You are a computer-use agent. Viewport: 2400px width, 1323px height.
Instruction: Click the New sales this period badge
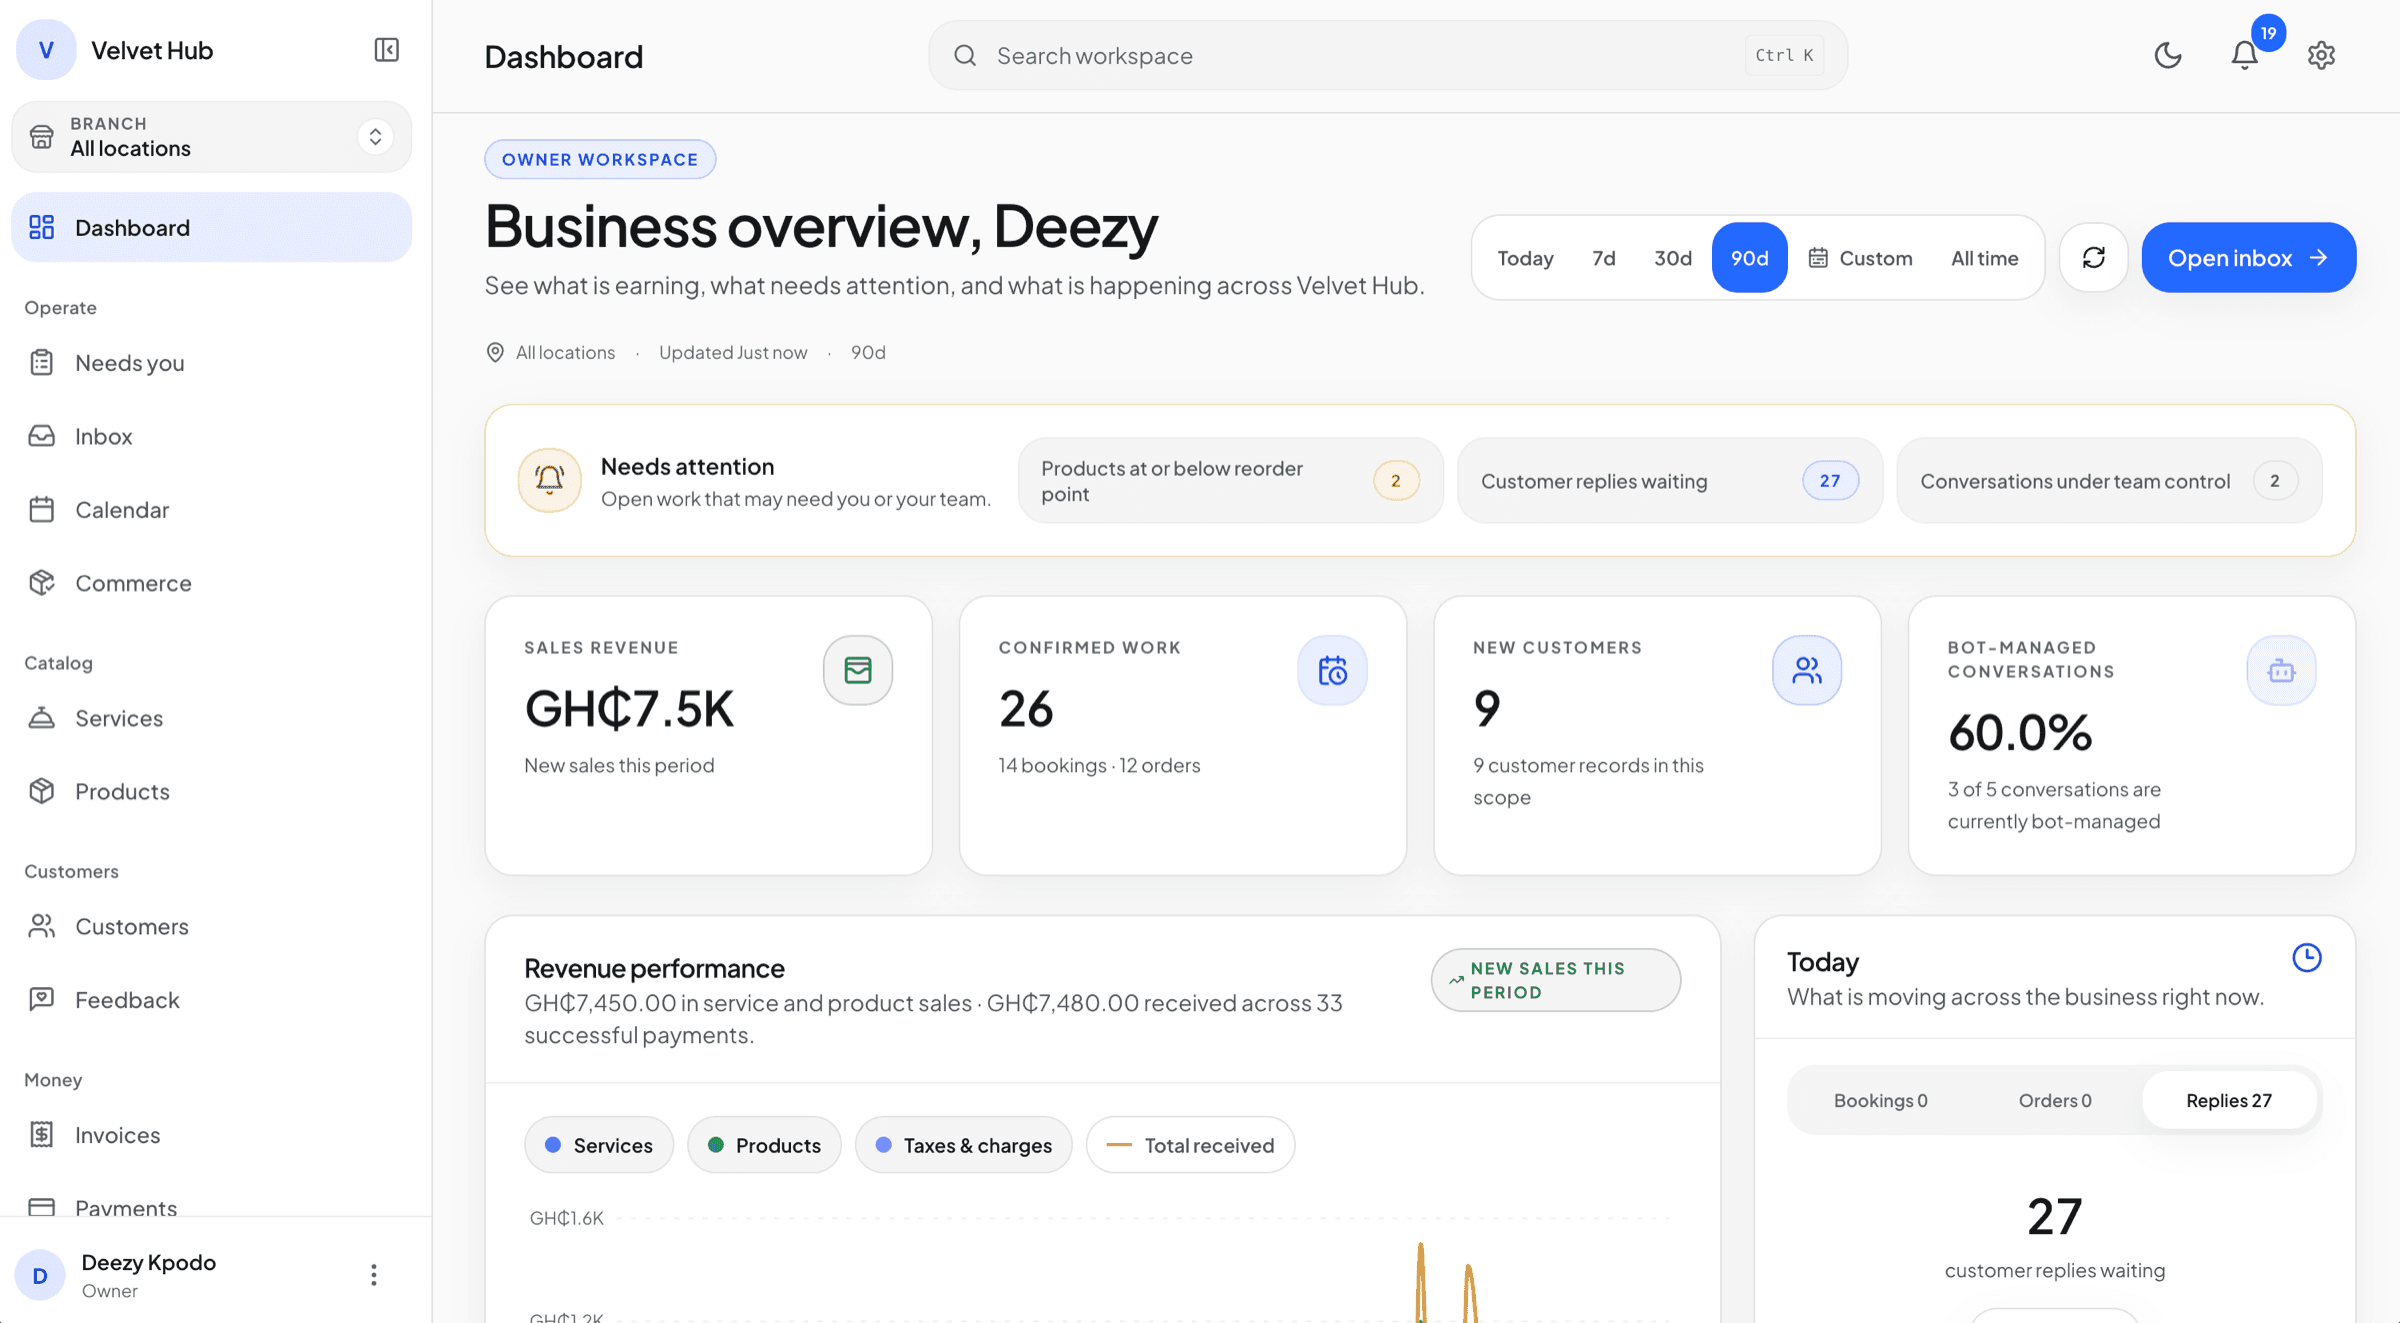1555,980
